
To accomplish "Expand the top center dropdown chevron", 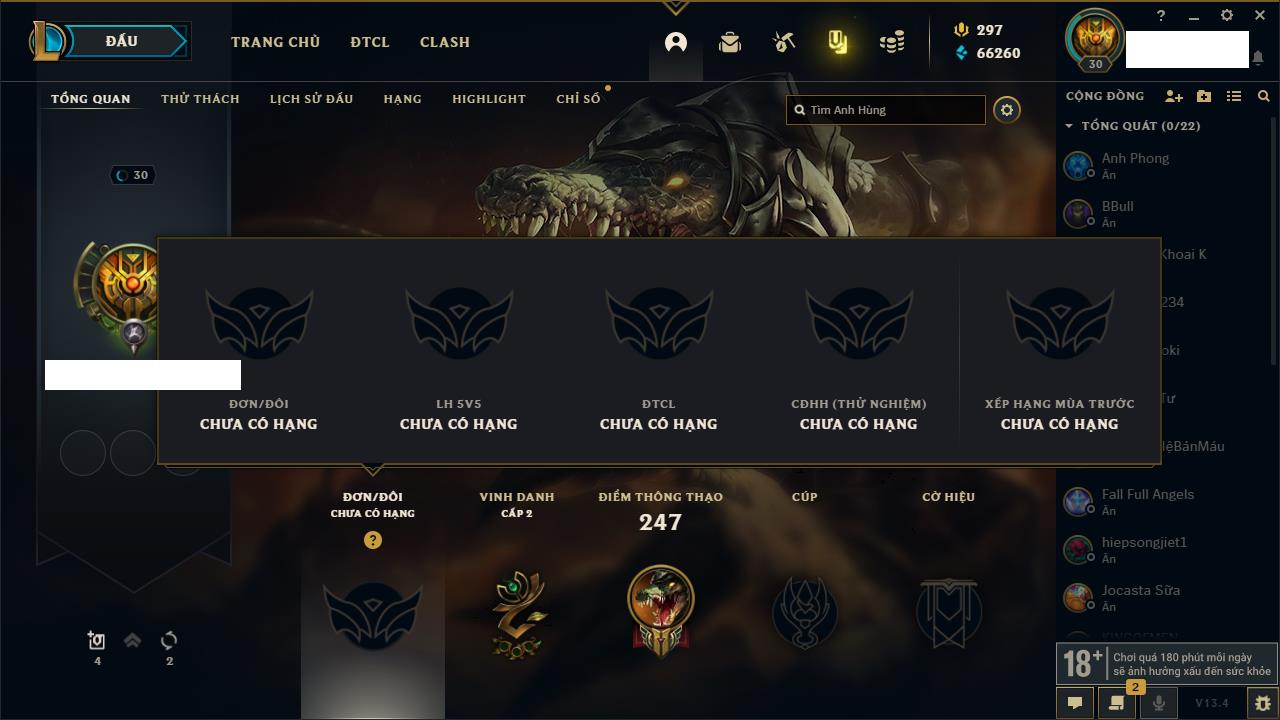I will click(x=675, y=7).
